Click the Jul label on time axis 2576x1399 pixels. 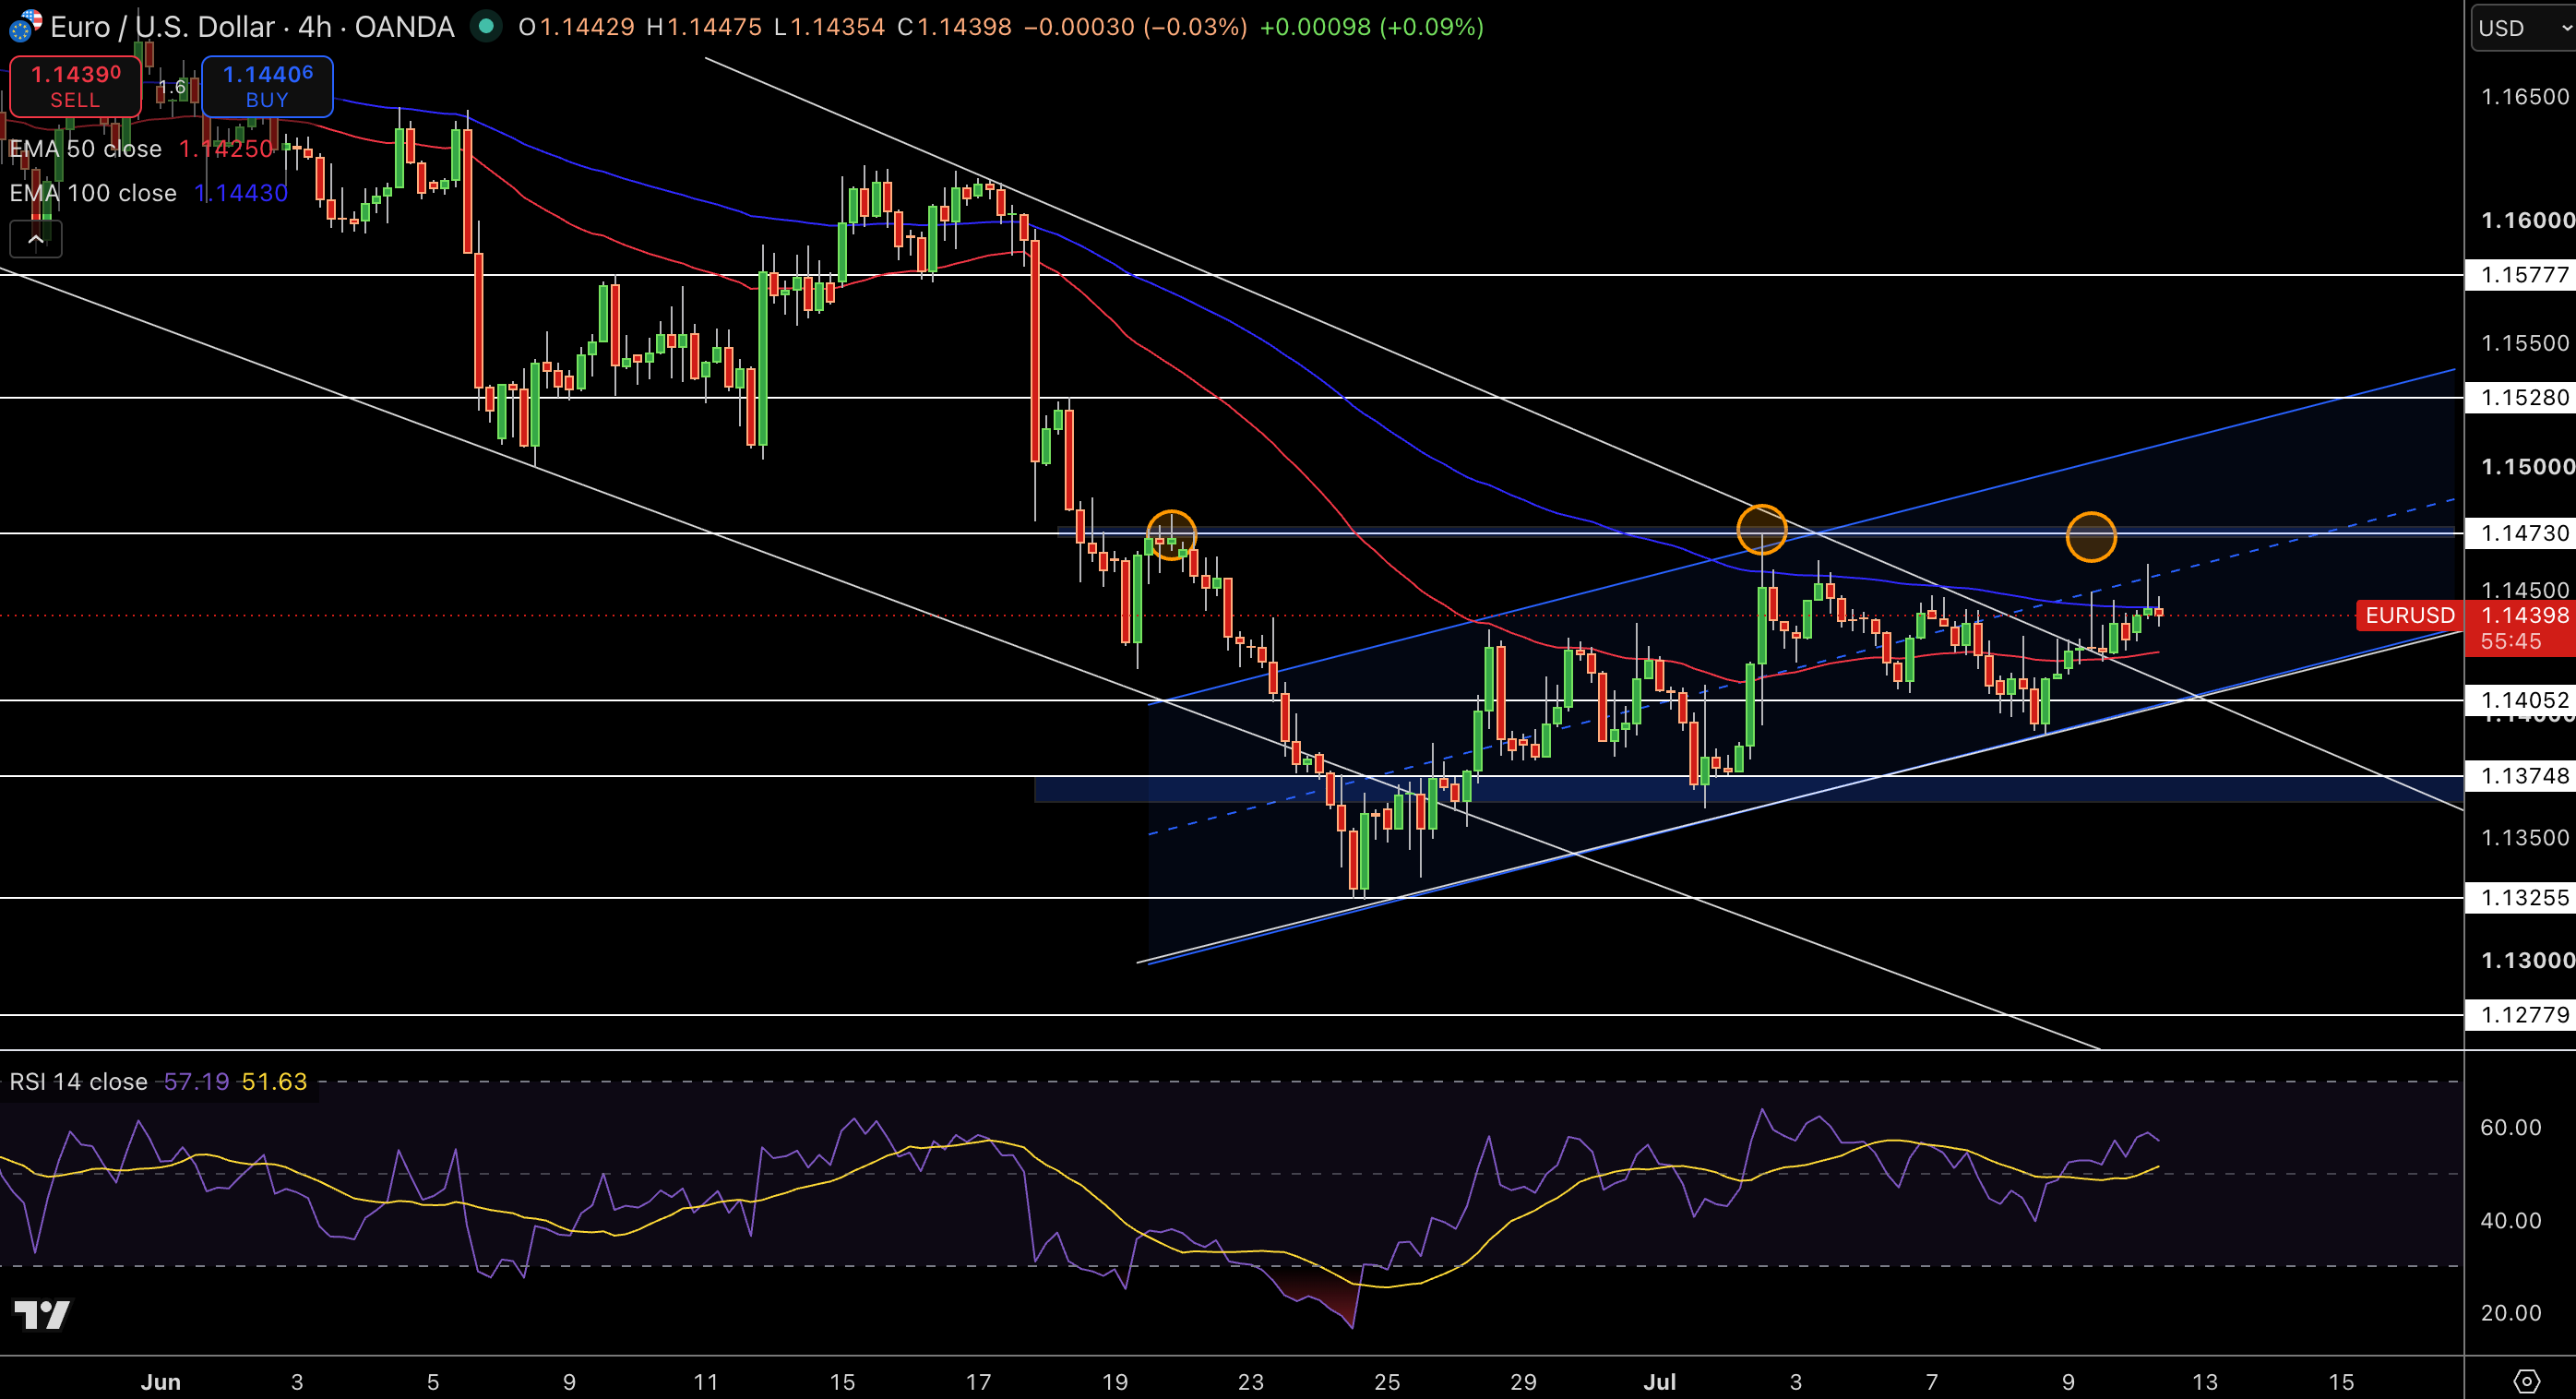(1660, 1382)
